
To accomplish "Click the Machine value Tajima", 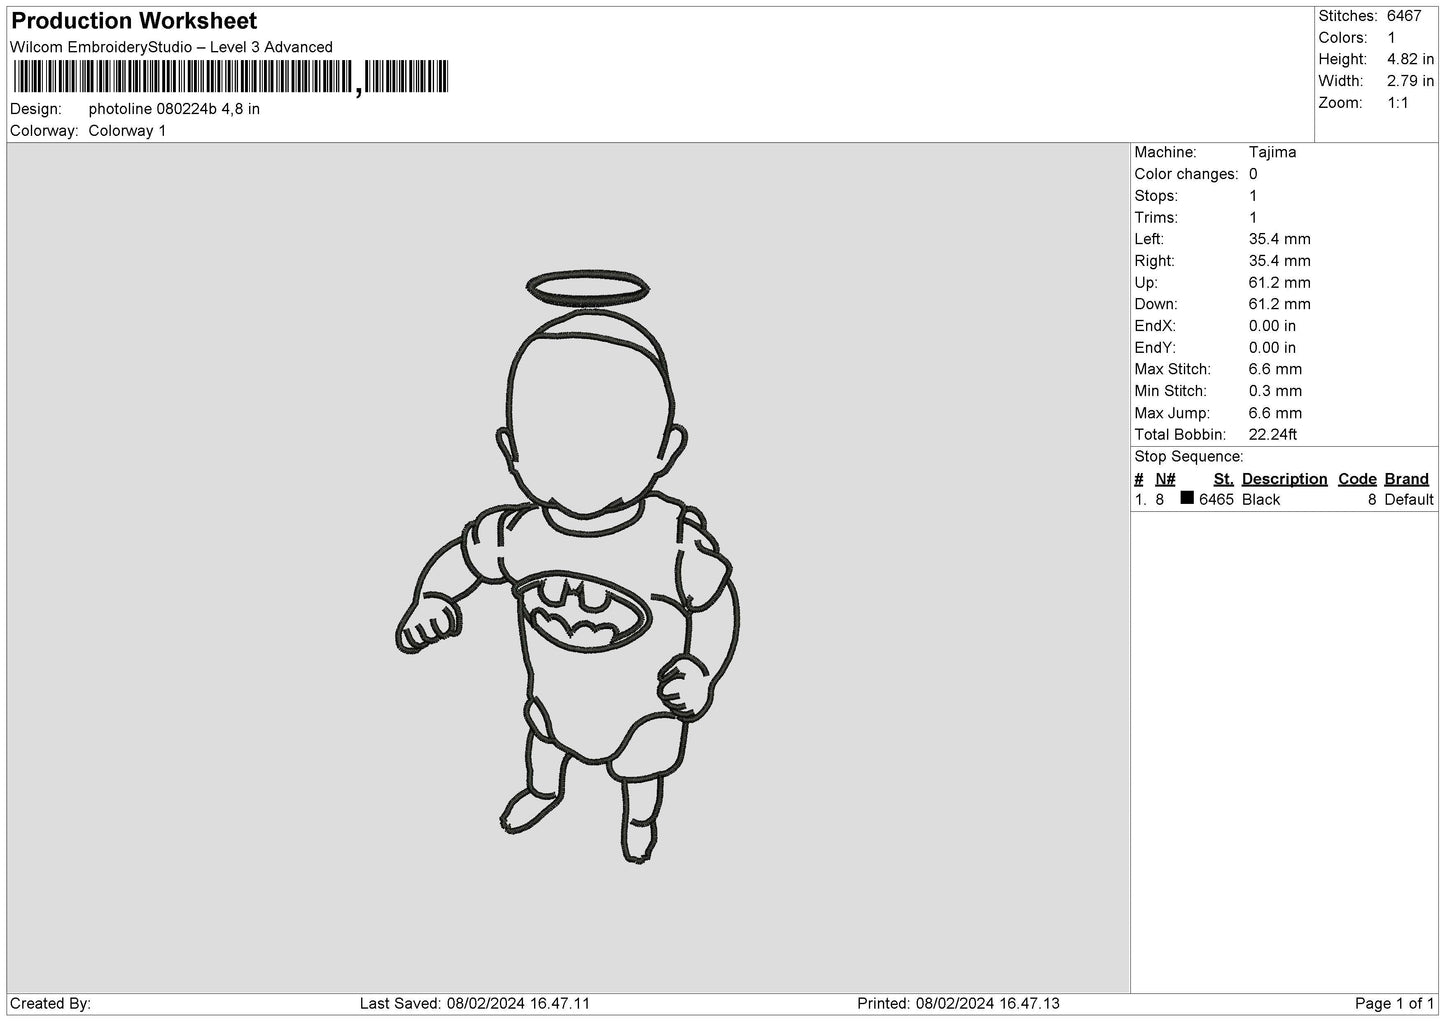I will (x=1272, y=152).
